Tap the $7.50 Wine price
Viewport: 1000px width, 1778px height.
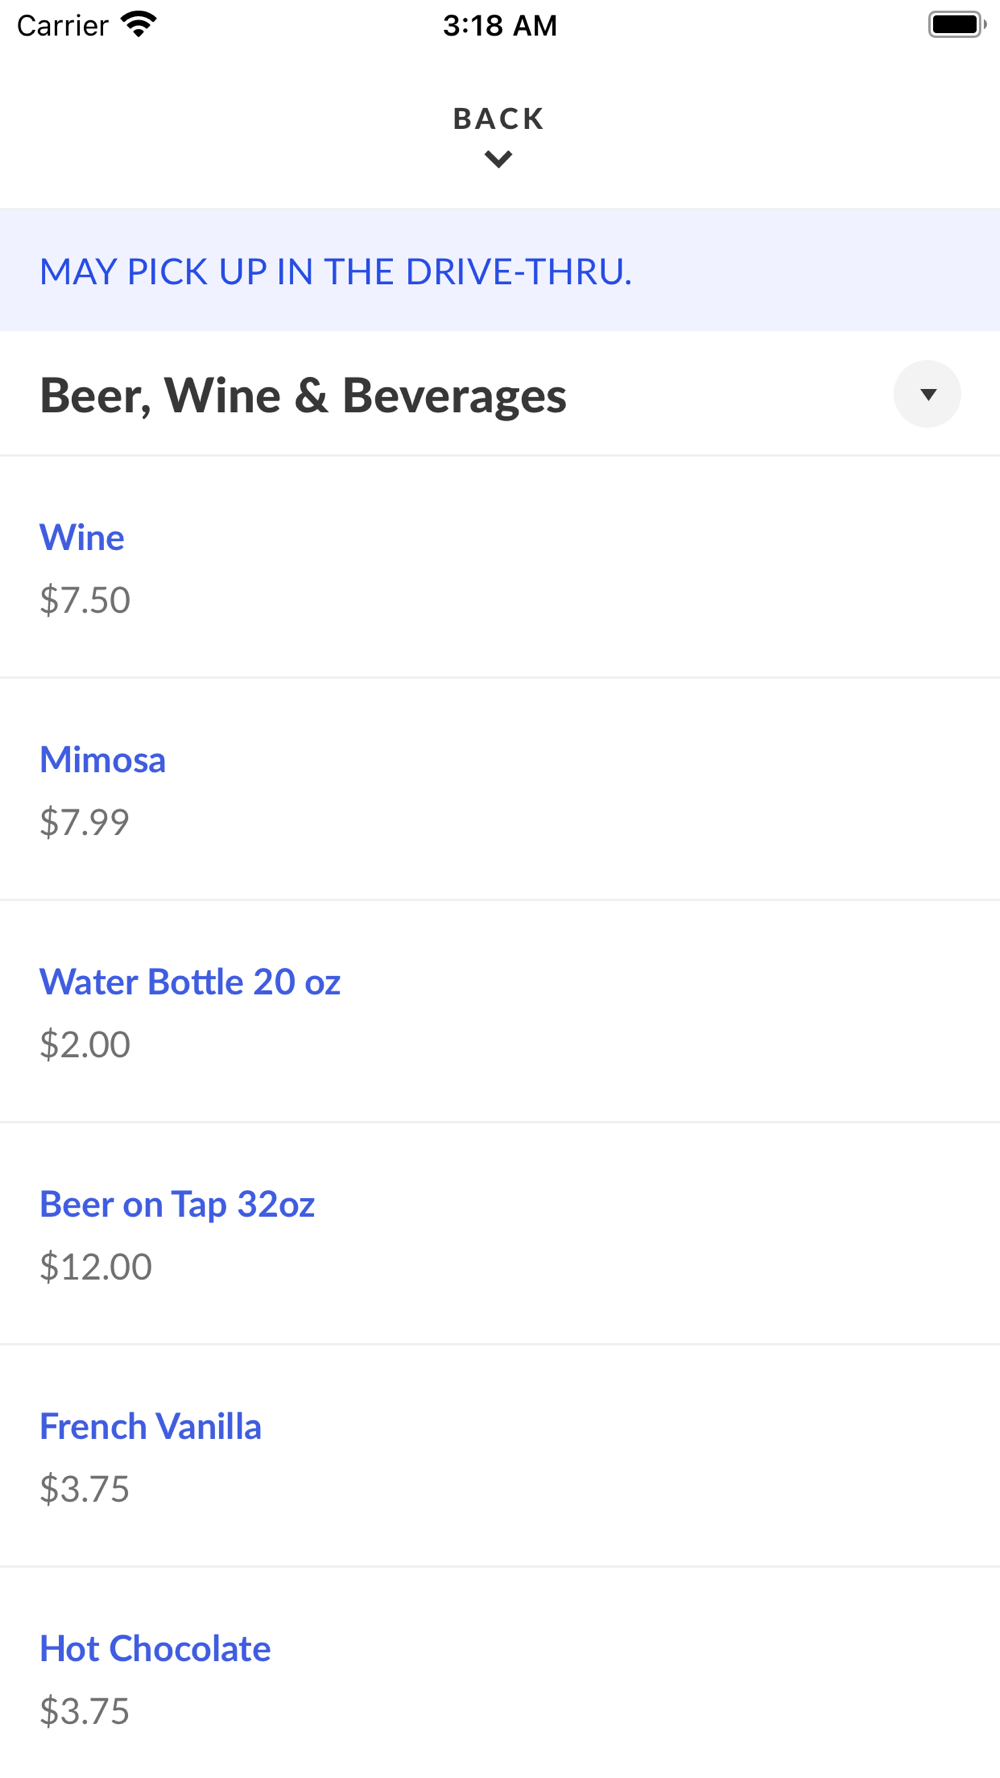[x=85, y=600]
